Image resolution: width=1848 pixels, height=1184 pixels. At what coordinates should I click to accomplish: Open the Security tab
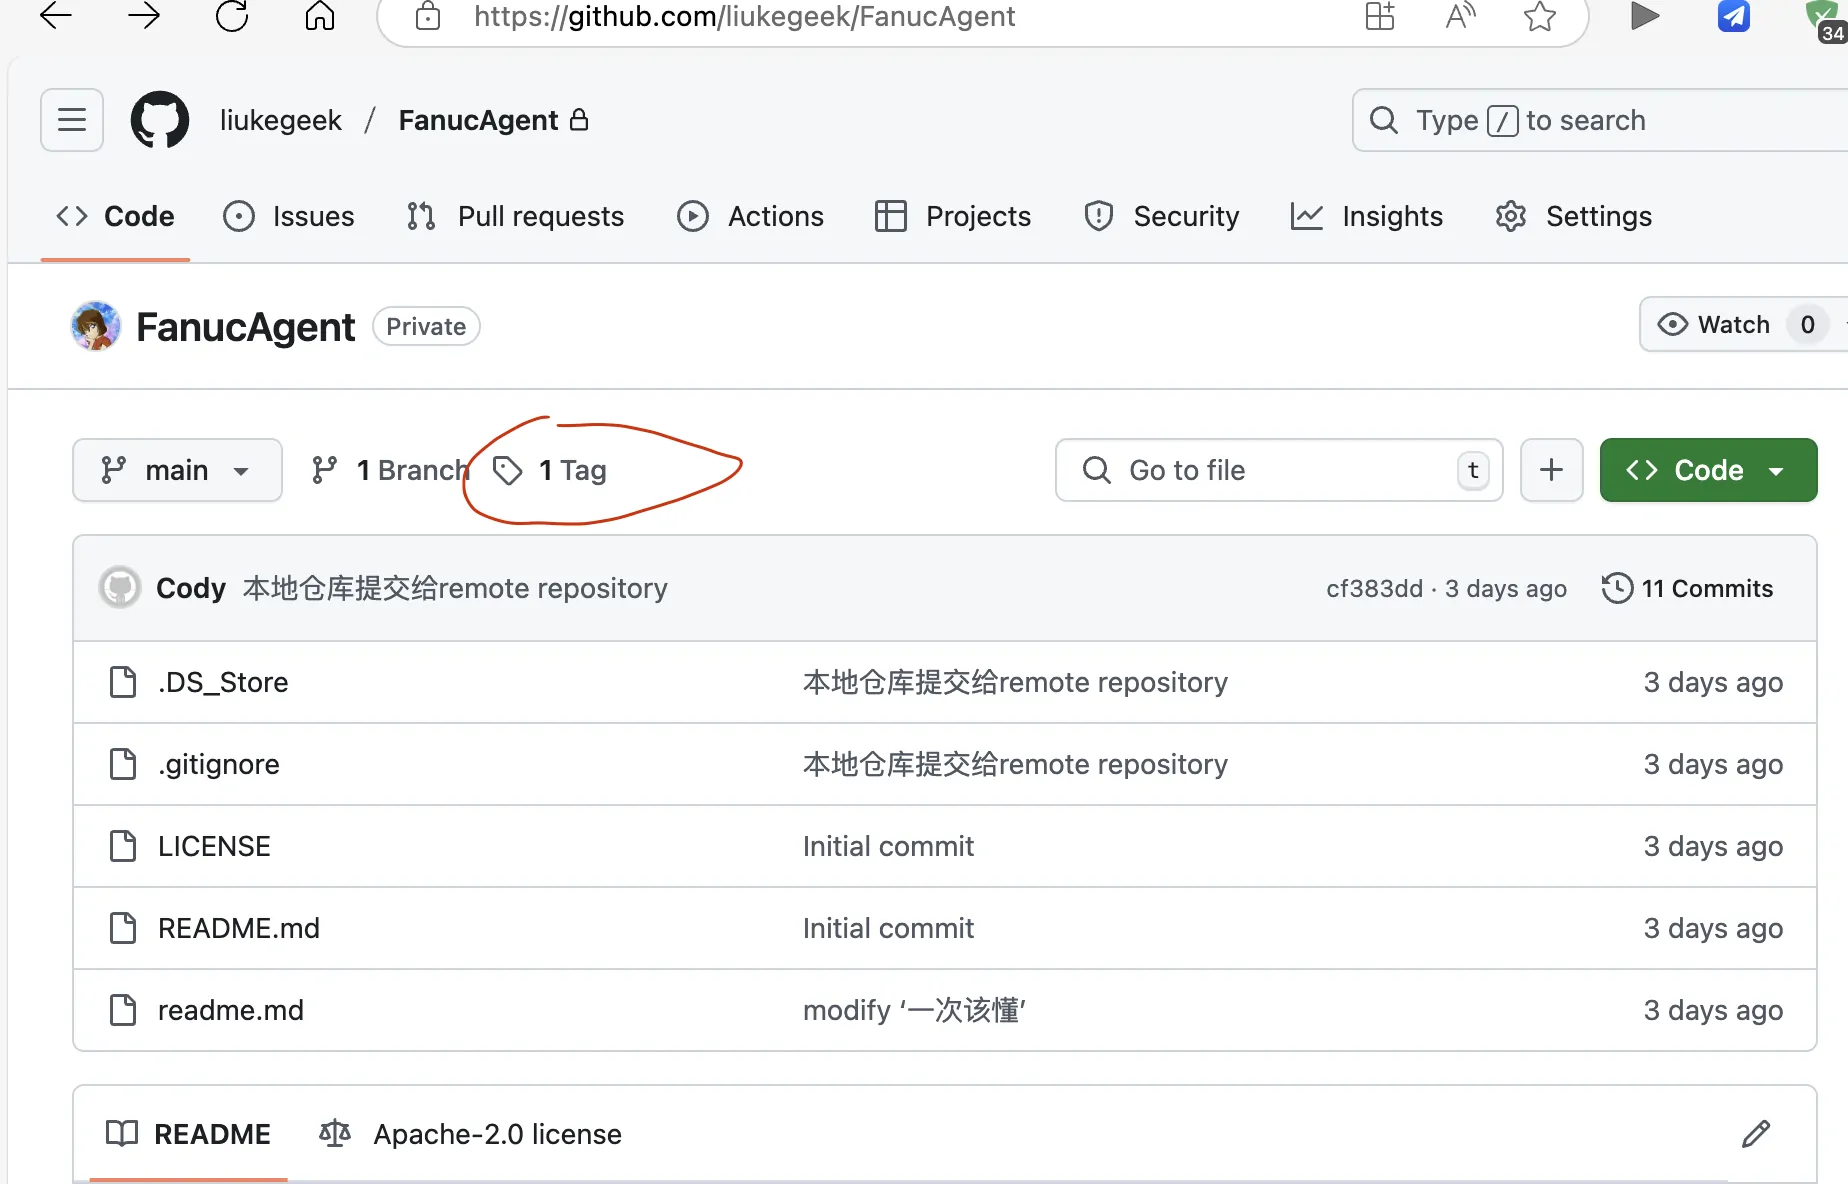(x=1162, y=216)
